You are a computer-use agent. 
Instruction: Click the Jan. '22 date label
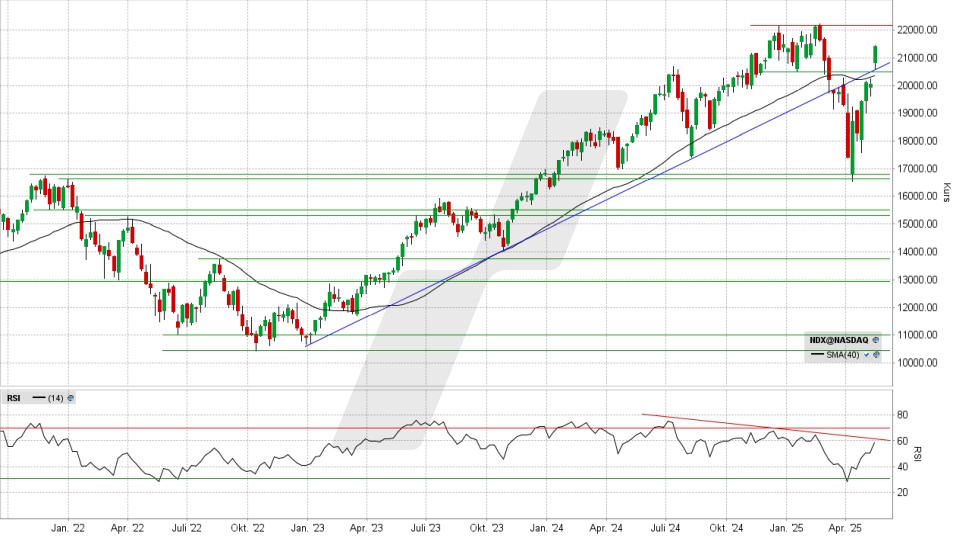click(68, 528)
